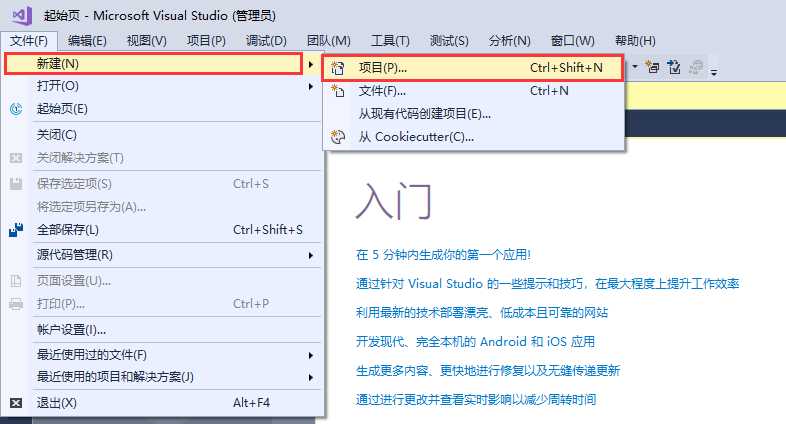Expand the 源代码管理(R) submenu arrow
786x424 pixels.
click(311, 256)
